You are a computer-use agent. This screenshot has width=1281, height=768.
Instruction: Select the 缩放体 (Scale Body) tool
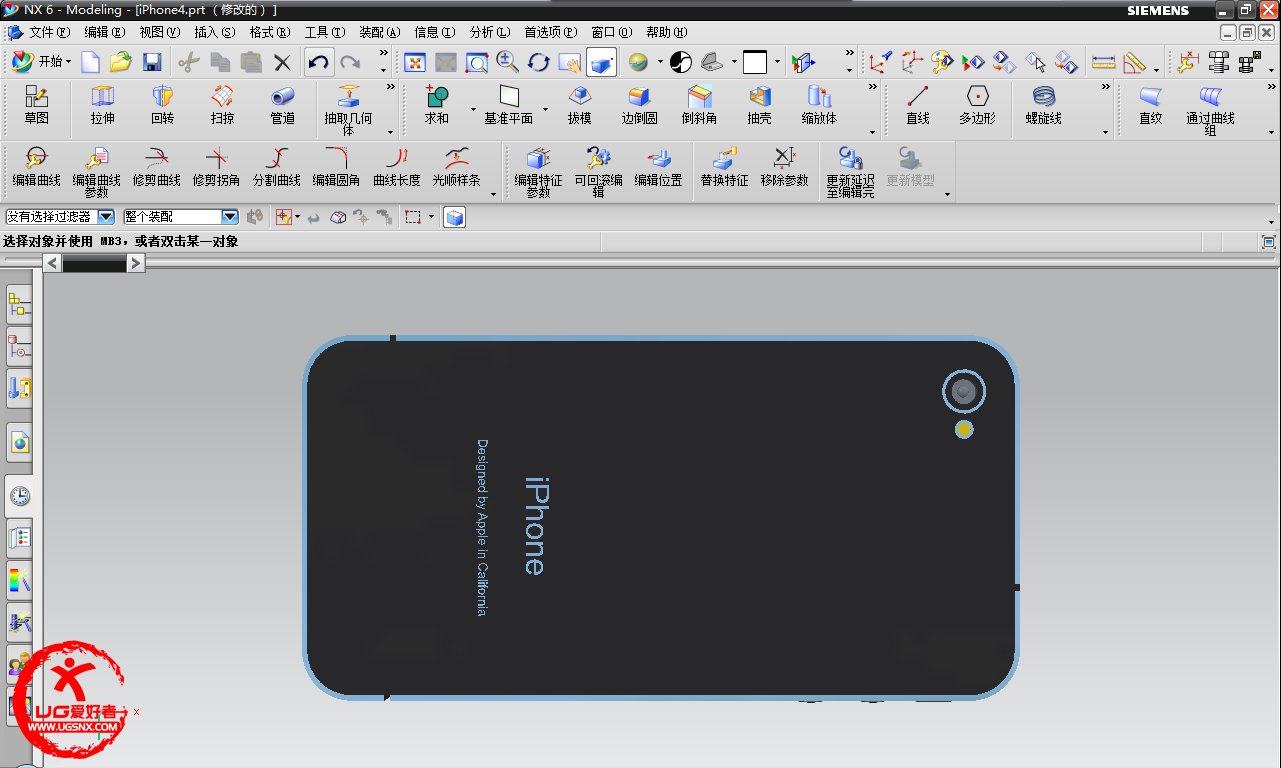tap(819, 105)
